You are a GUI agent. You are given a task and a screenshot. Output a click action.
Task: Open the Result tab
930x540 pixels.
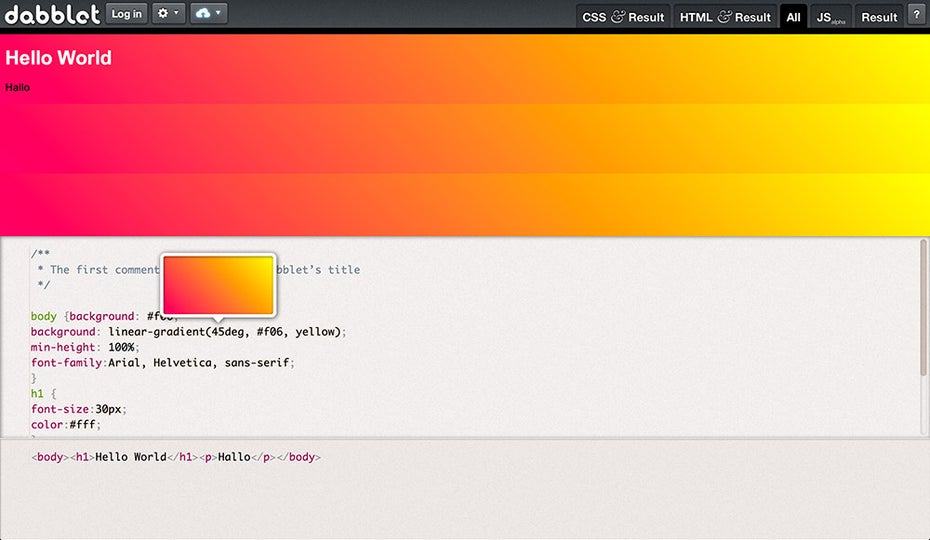pos(879,17)
